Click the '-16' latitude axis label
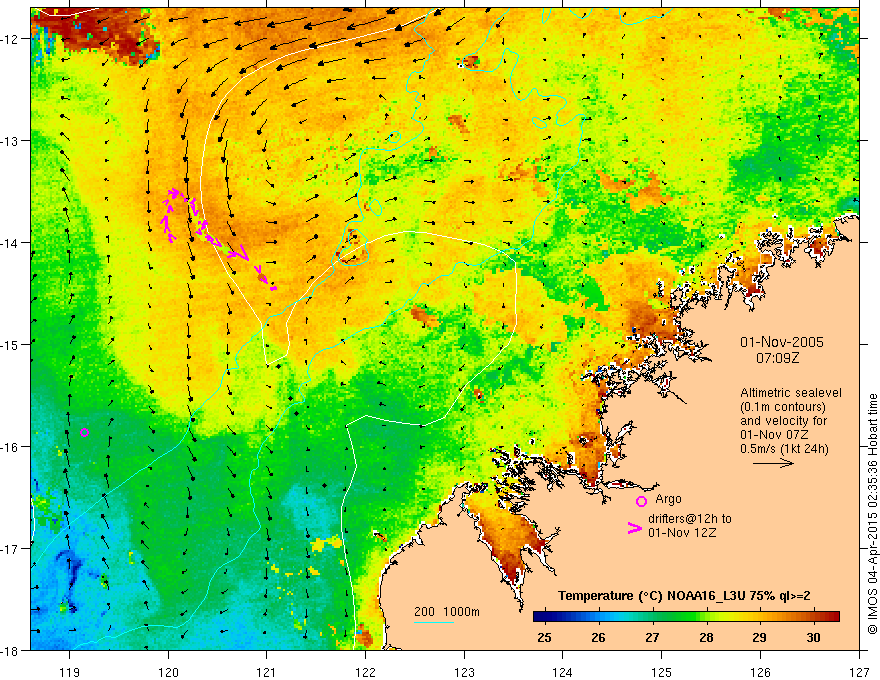 11,447
